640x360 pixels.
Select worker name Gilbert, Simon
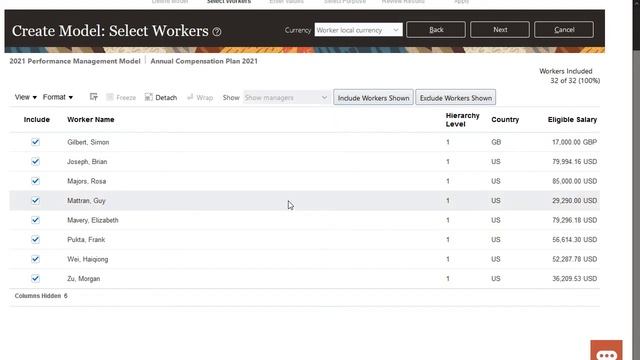click(88, 142)
